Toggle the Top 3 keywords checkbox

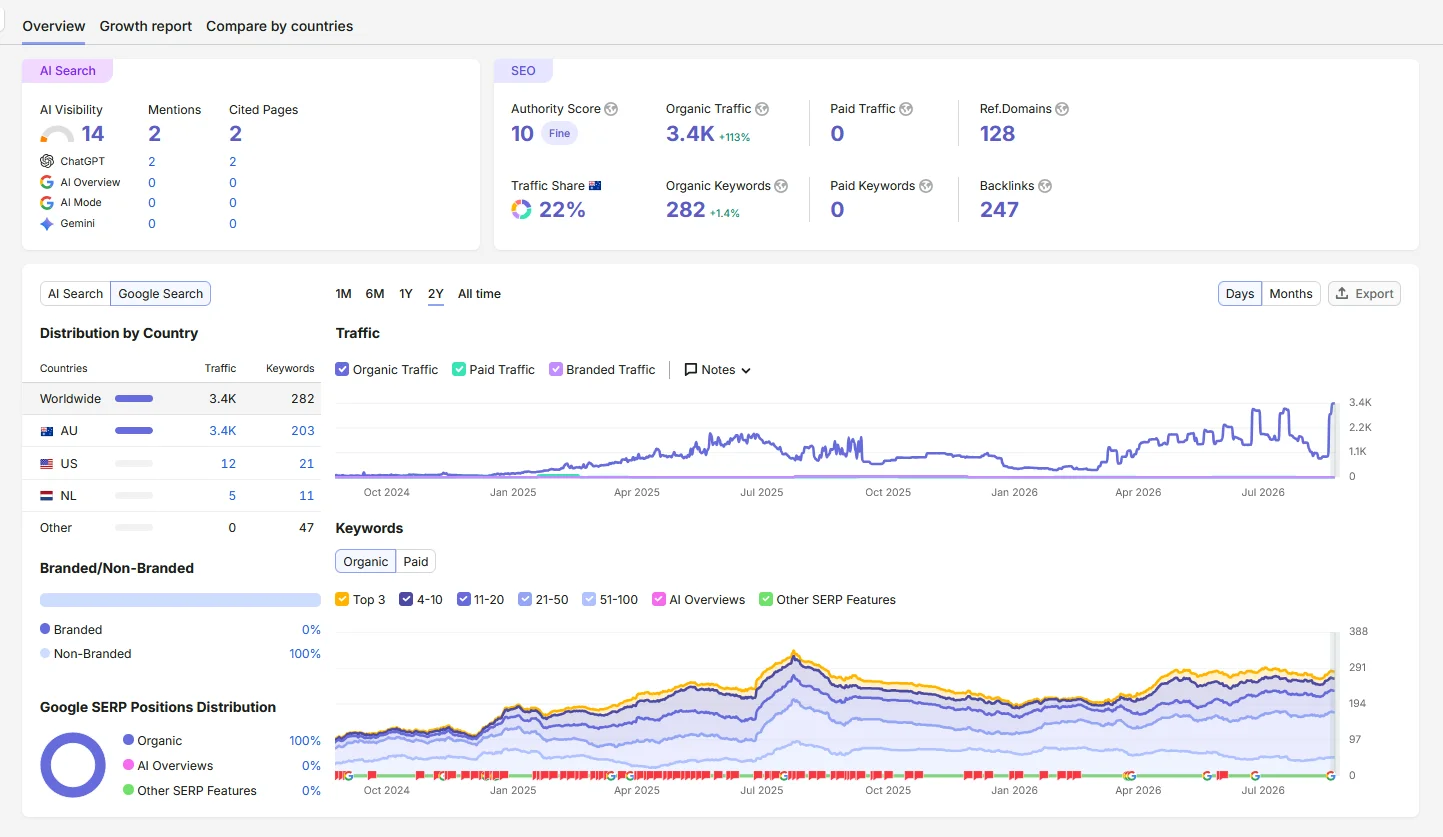(342, 600)
